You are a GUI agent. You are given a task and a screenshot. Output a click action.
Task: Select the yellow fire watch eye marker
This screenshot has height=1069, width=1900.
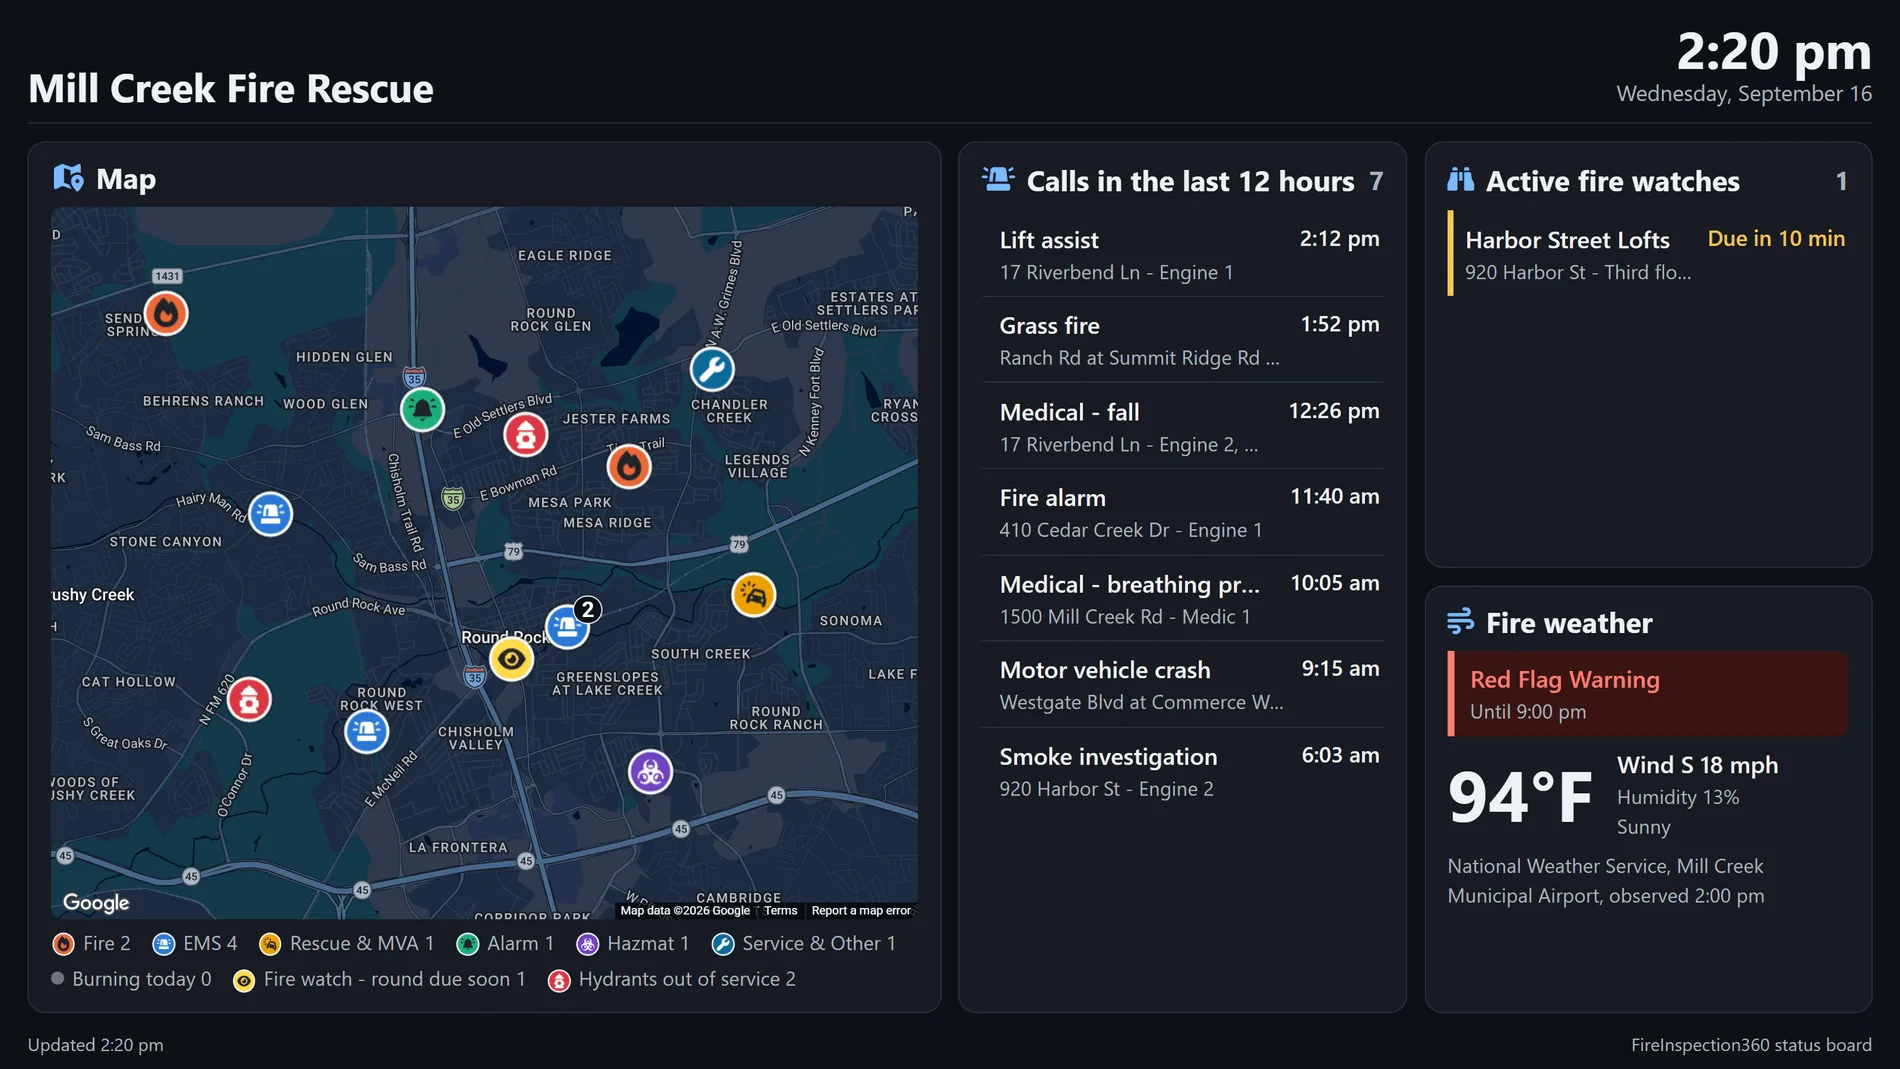(511, 659)
